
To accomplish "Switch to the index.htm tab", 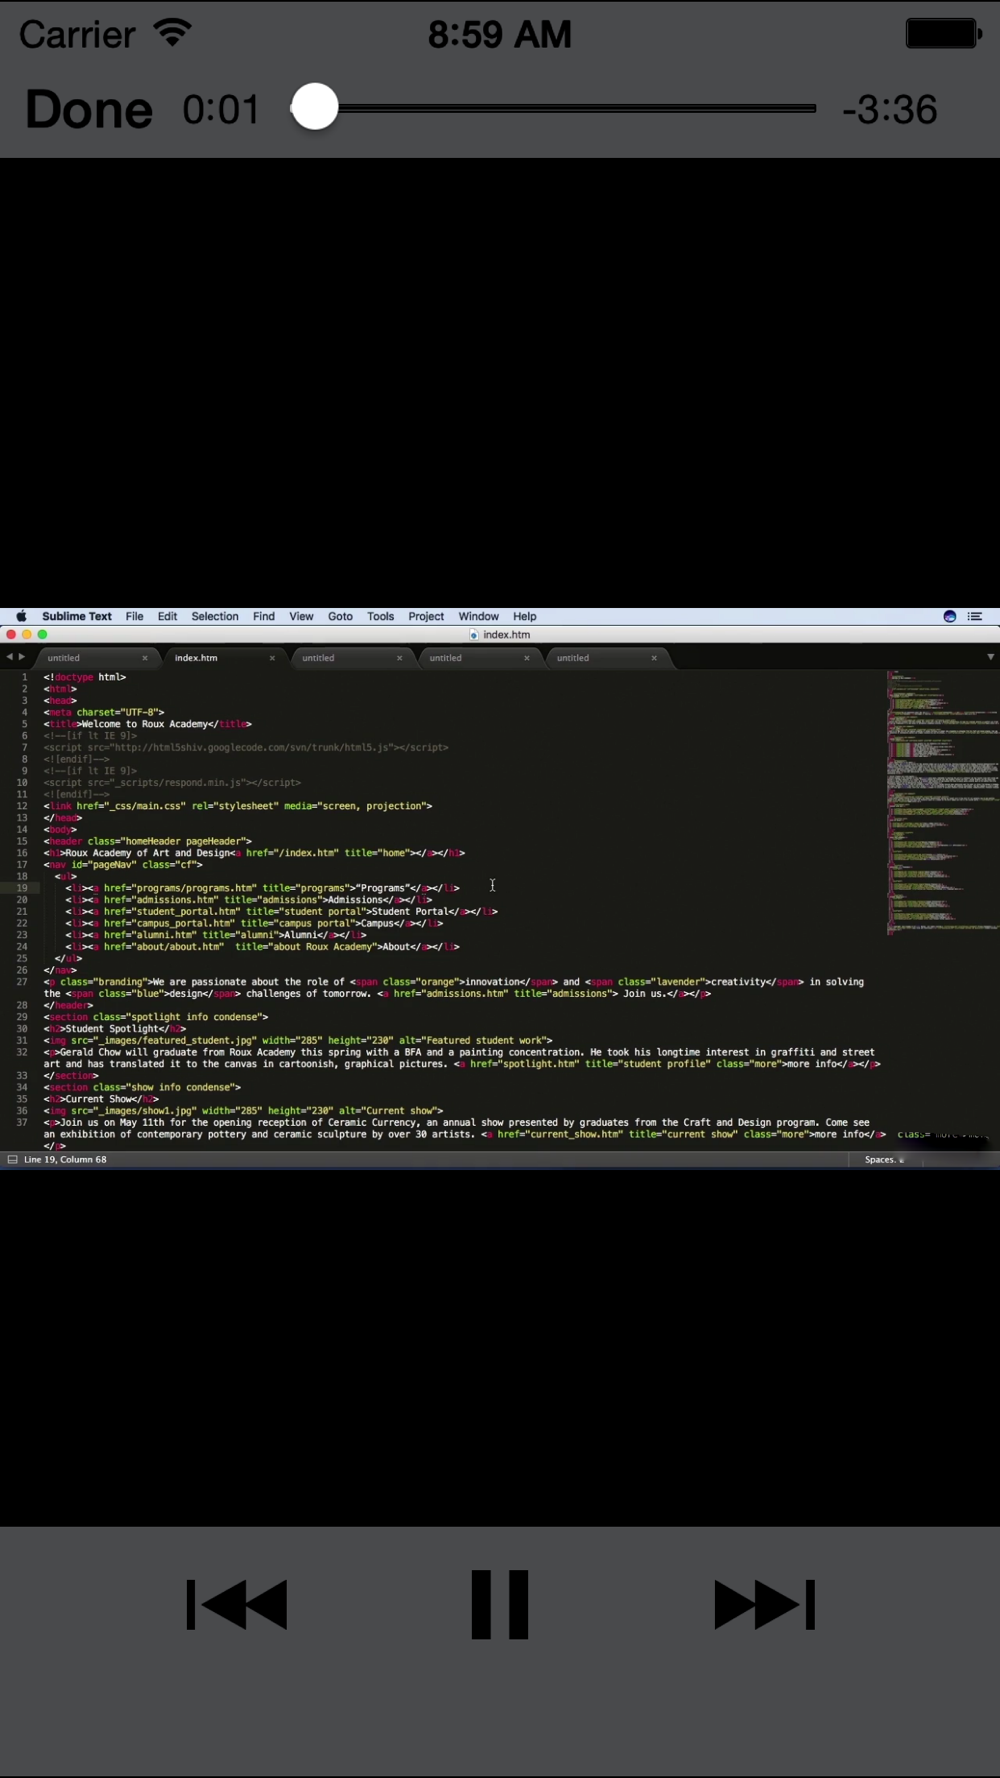I will (196, 658).
